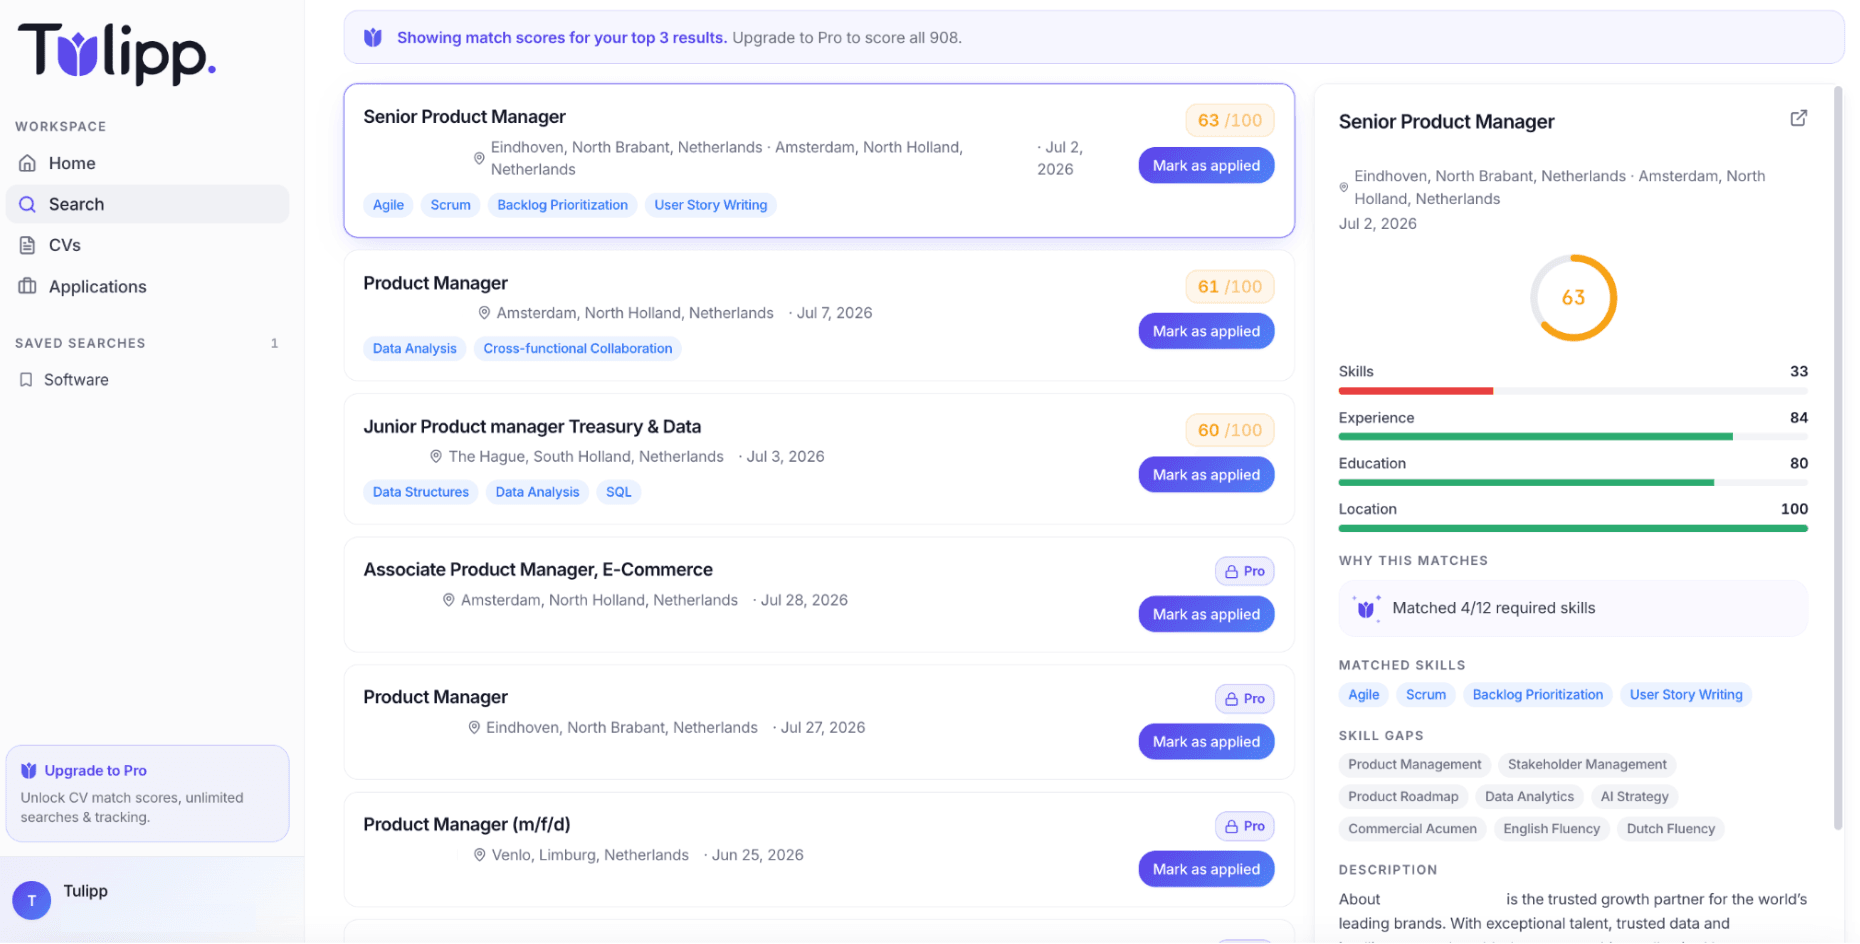Click the Skills score progress bar

[1573, 391]
